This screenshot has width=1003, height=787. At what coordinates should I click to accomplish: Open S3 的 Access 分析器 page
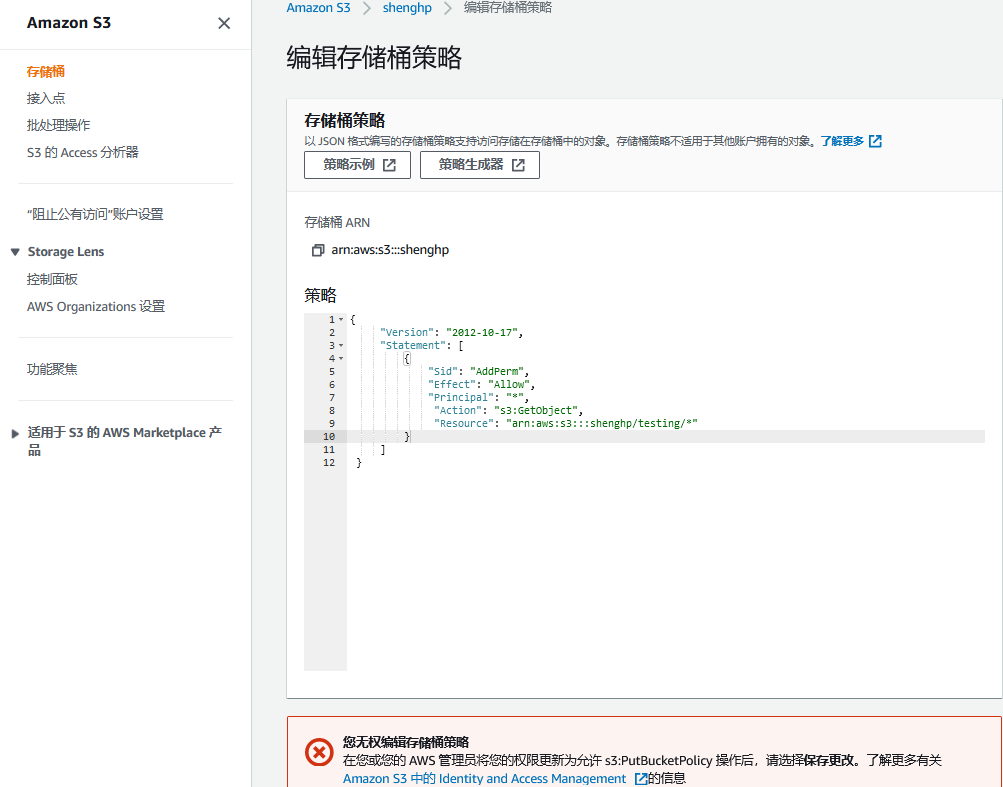click(83, 152)
